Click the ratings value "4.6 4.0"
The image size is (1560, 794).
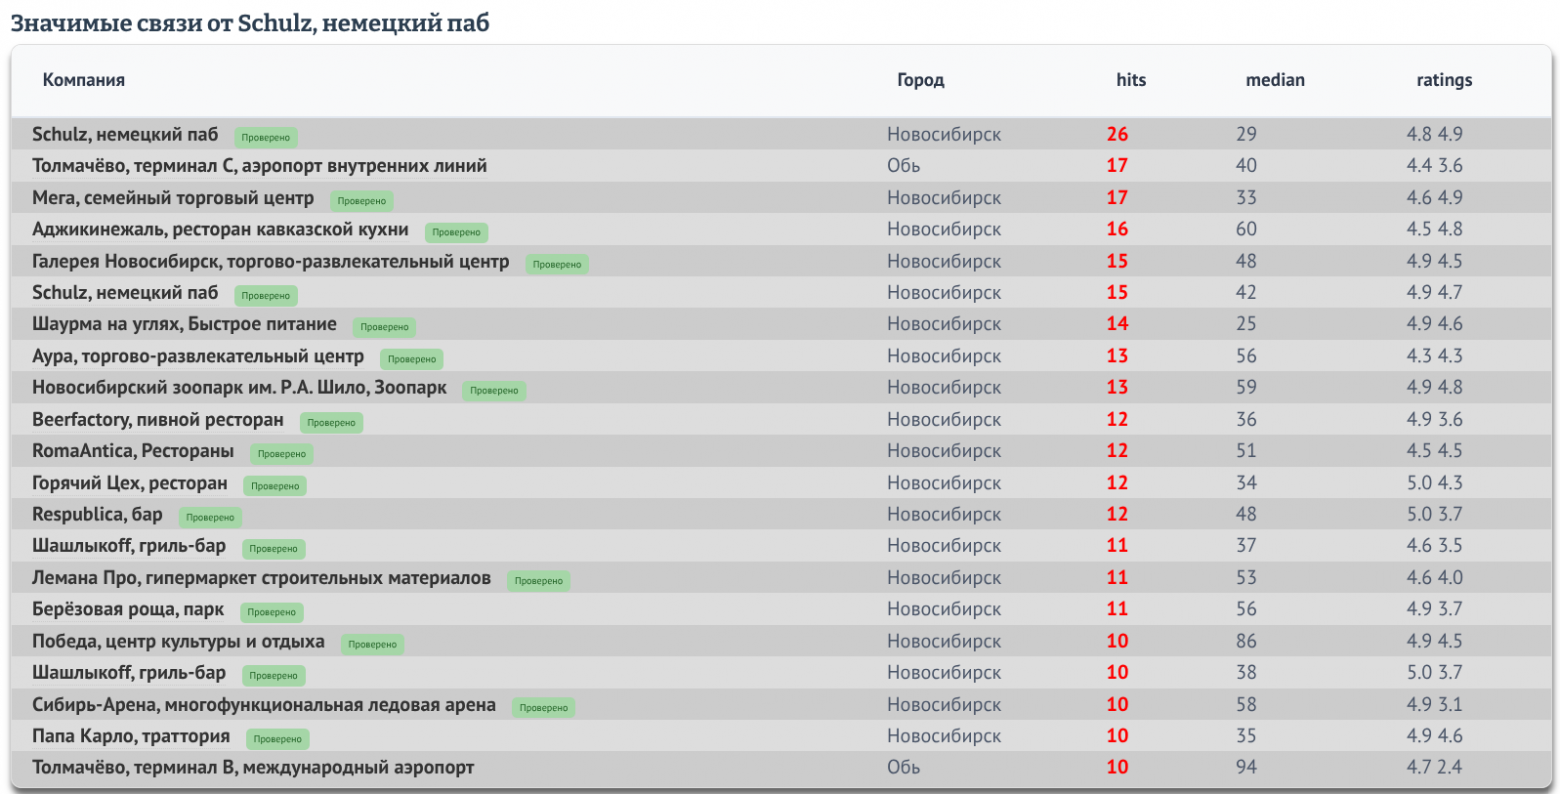[x=1434, y=578]
